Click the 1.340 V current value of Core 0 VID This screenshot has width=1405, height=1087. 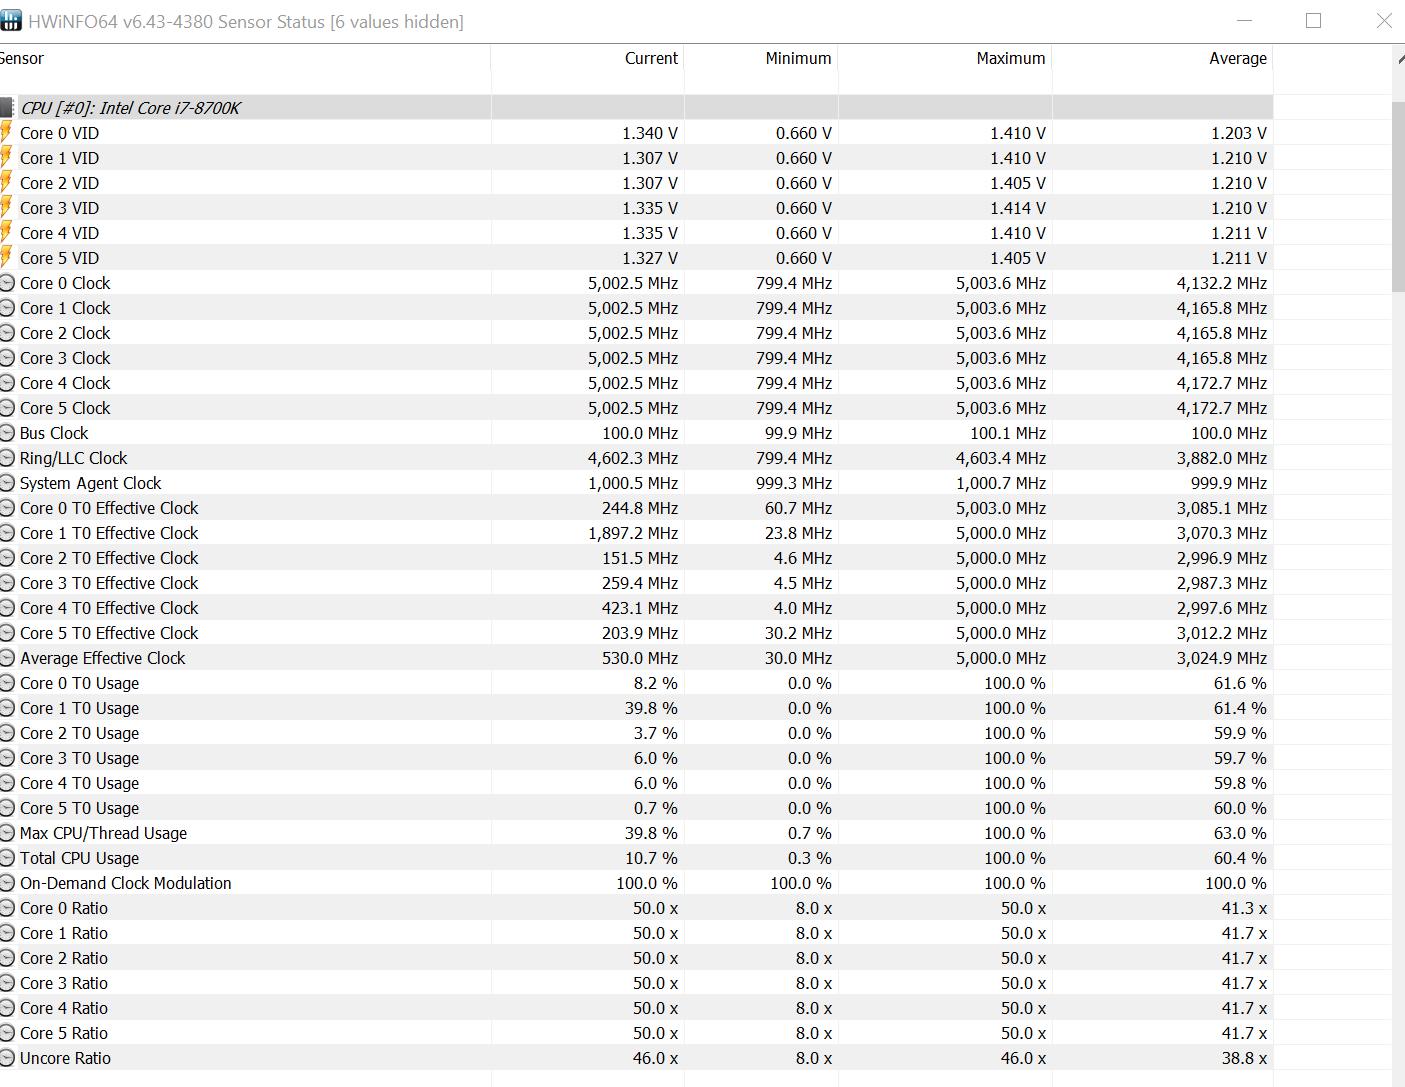pos(650,133)
